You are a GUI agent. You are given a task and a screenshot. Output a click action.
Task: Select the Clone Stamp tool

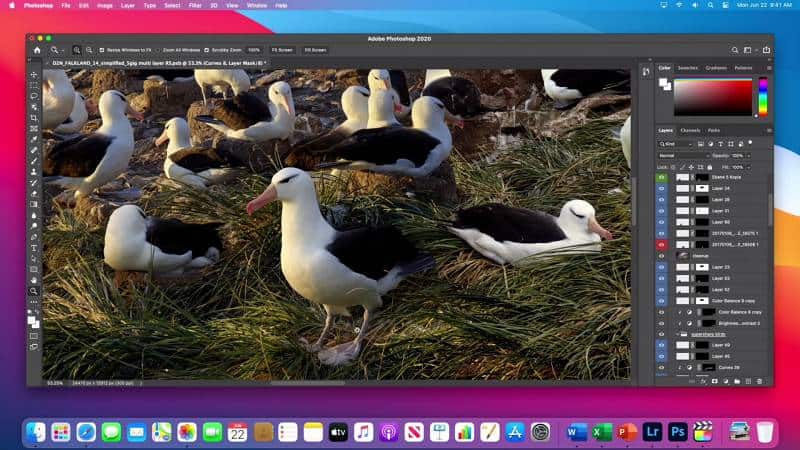coord(34,172)
